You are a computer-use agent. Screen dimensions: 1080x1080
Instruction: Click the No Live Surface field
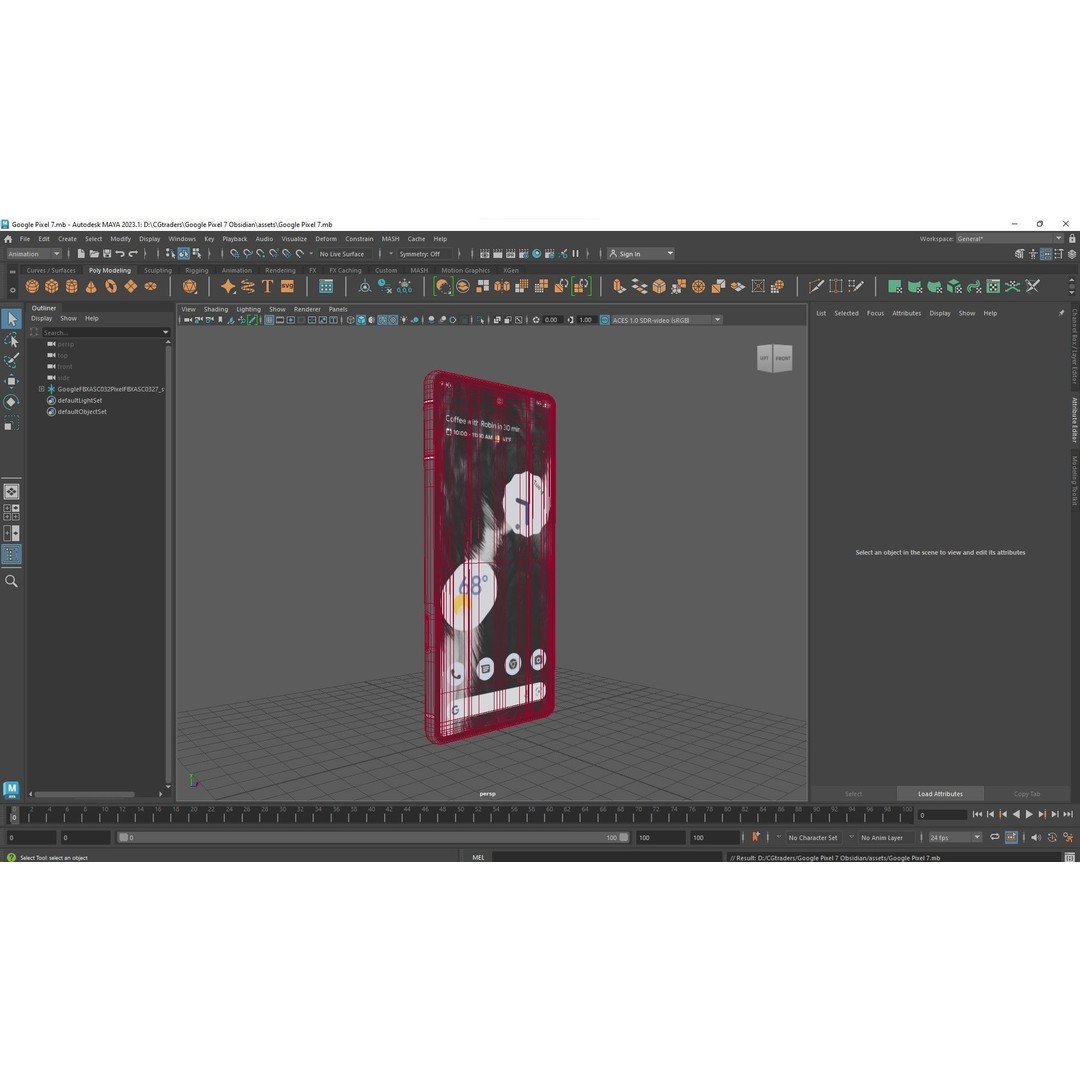pos(342,253)
